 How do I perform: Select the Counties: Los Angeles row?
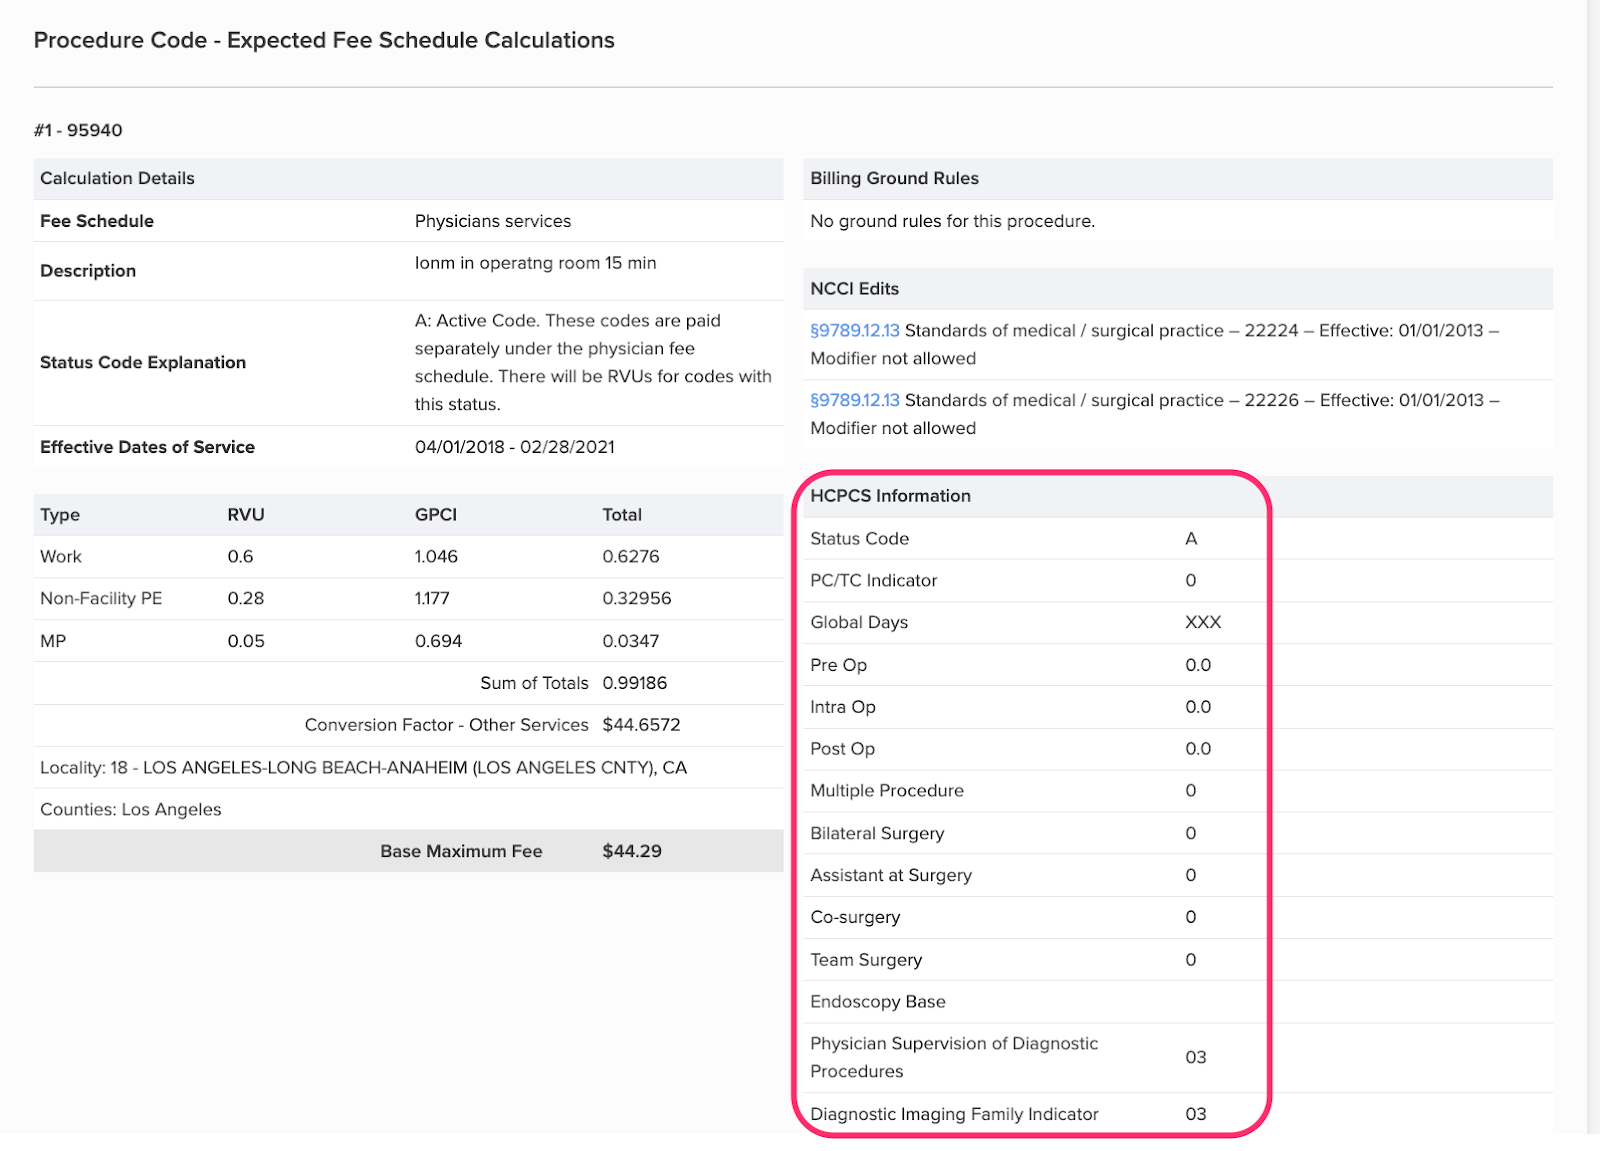click(131, 810)
